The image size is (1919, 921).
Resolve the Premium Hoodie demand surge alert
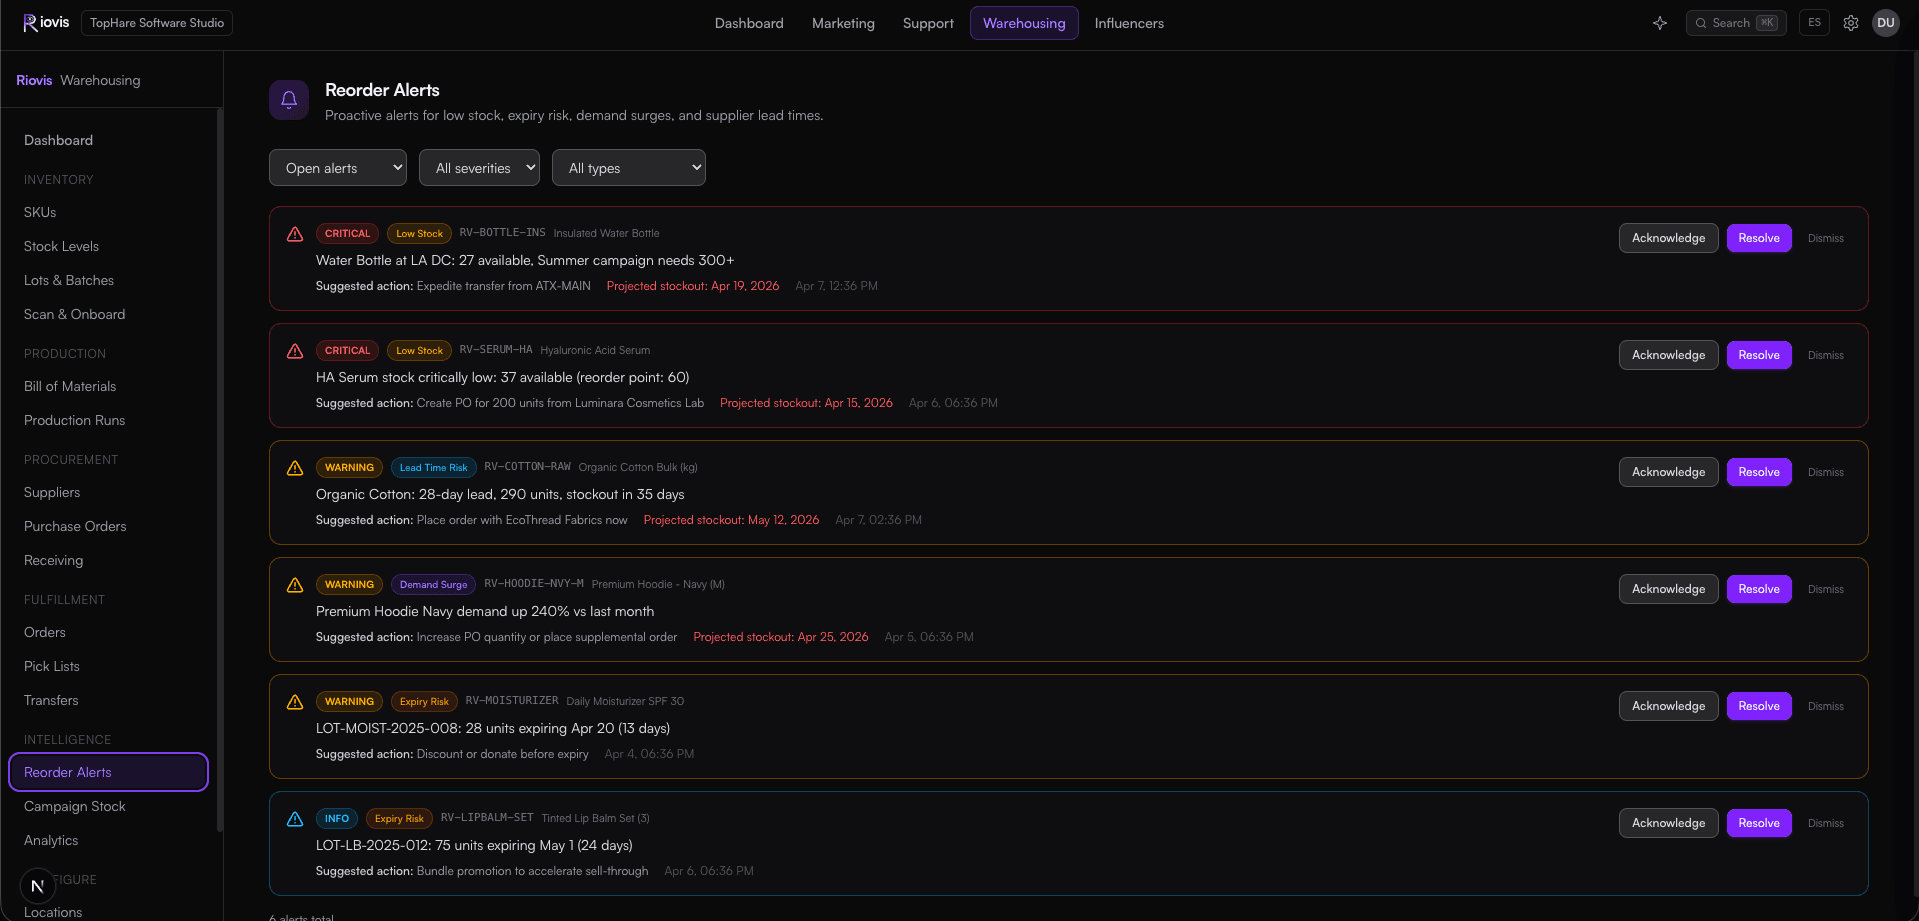coord(1759,589)
